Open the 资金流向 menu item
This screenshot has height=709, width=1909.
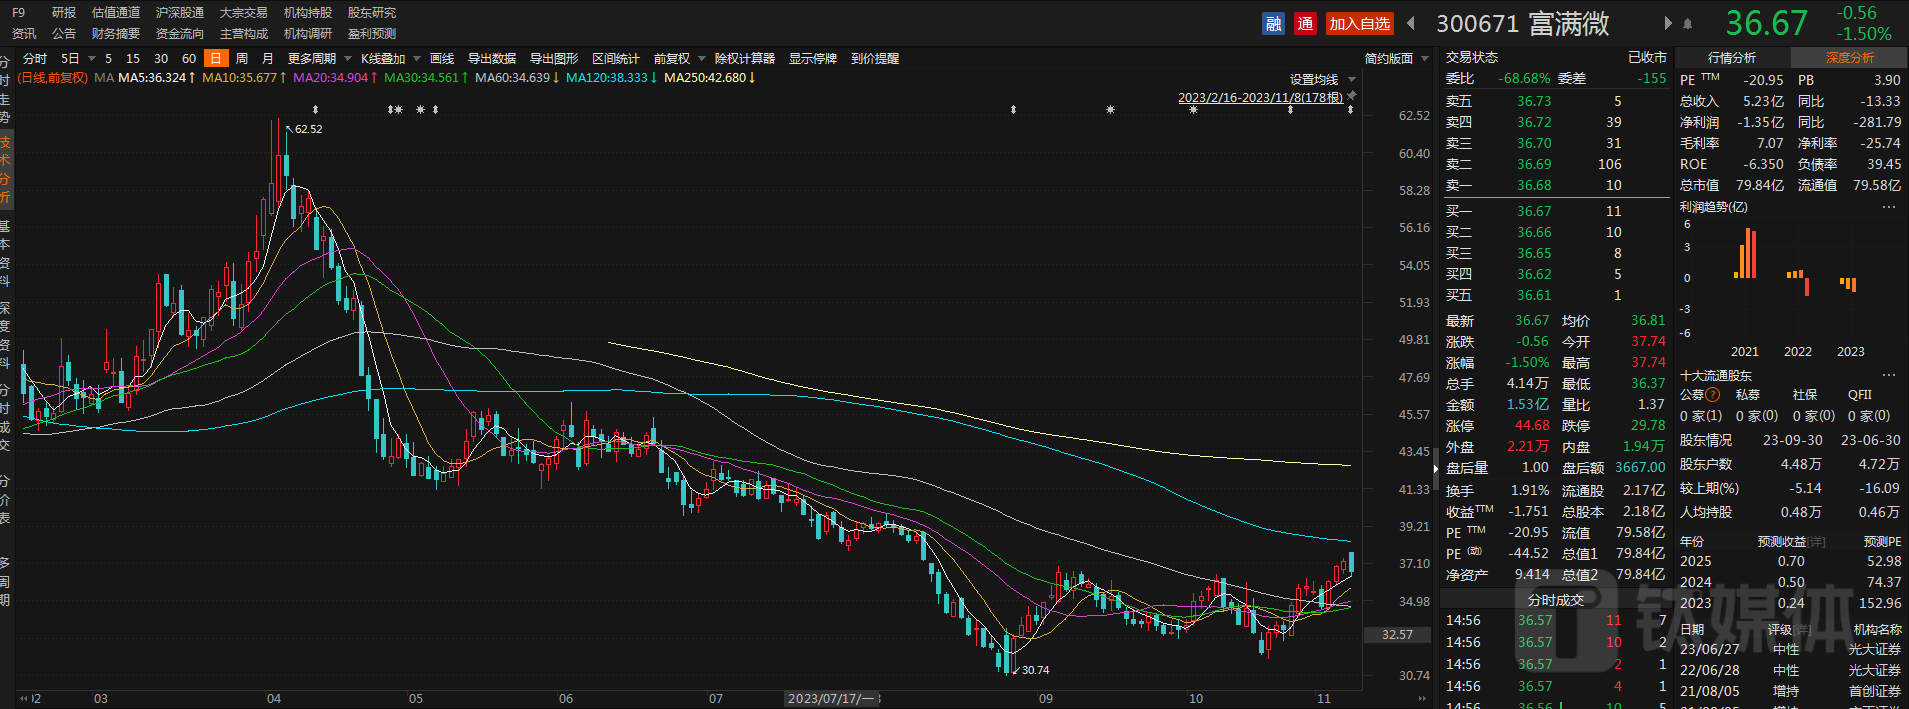click(180, 34)
